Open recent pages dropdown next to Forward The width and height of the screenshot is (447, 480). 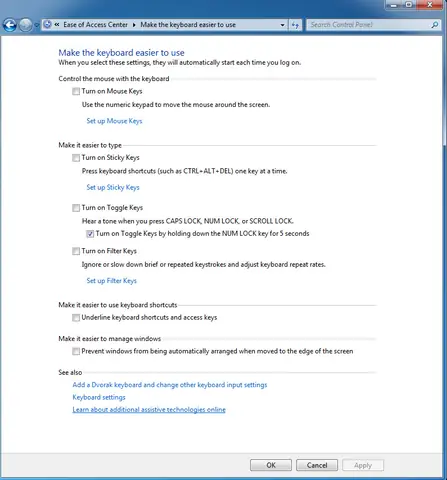pyautogui.click(x=37, y=25)
